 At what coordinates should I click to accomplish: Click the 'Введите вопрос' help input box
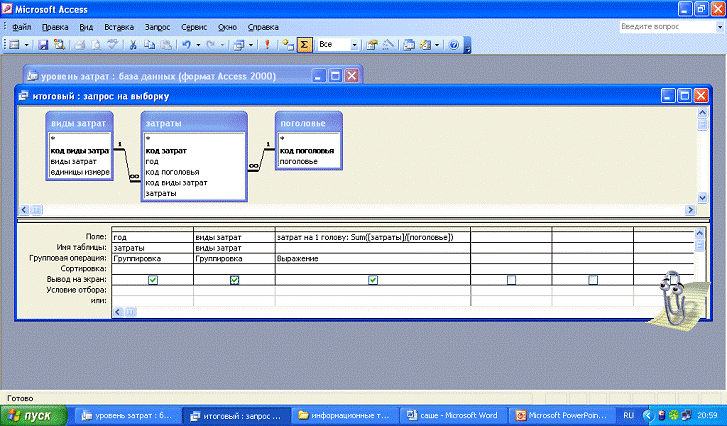(655, 25)
